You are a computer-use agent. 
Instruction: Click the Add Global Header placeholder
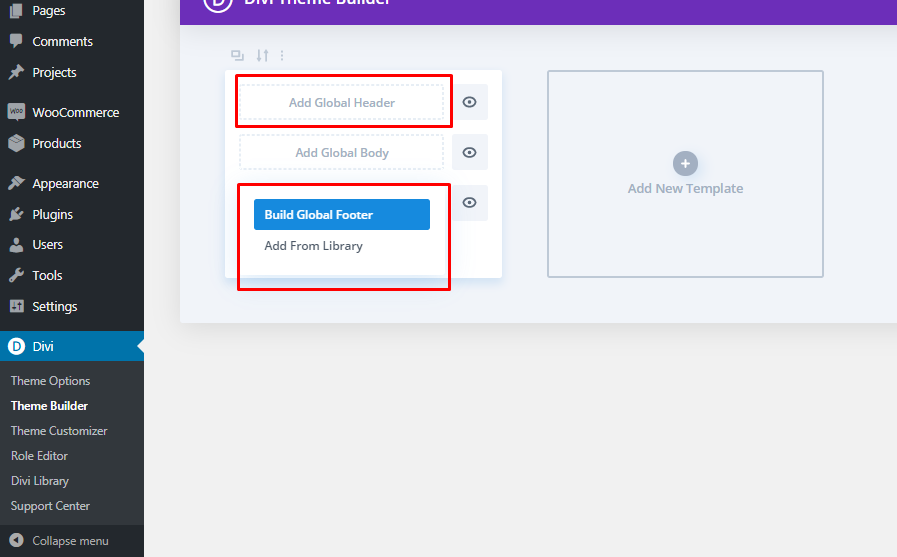[x=341, y=102]
